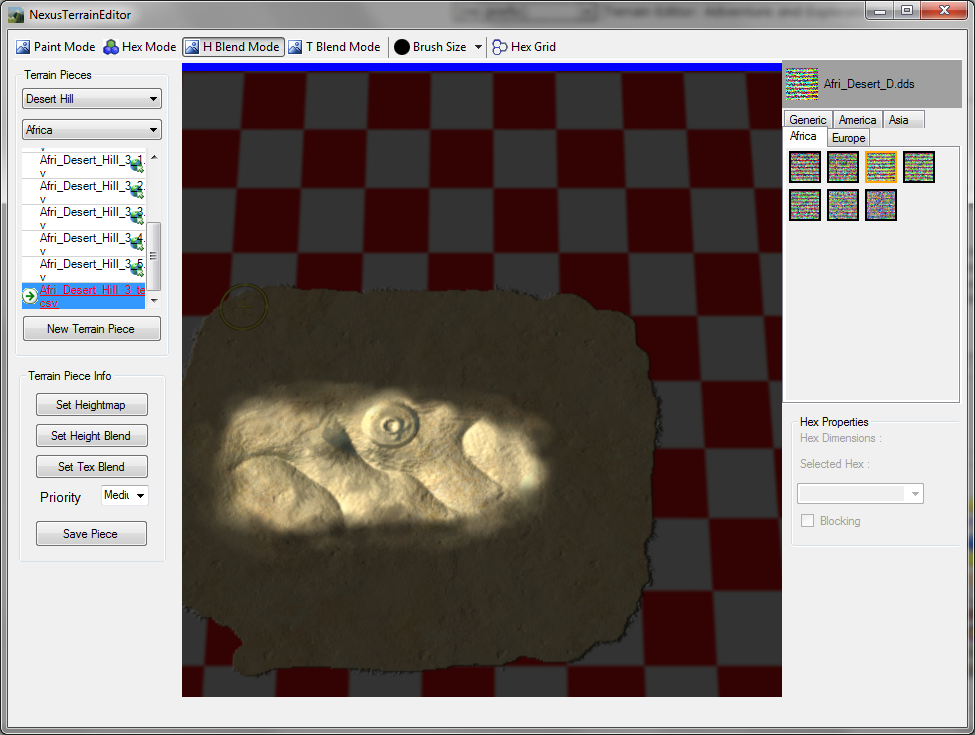The width and height of the screenshot is (975, 735).
Task: Select first texture swatch in top row
Action: pyautogui.click(x=805, y=167)
